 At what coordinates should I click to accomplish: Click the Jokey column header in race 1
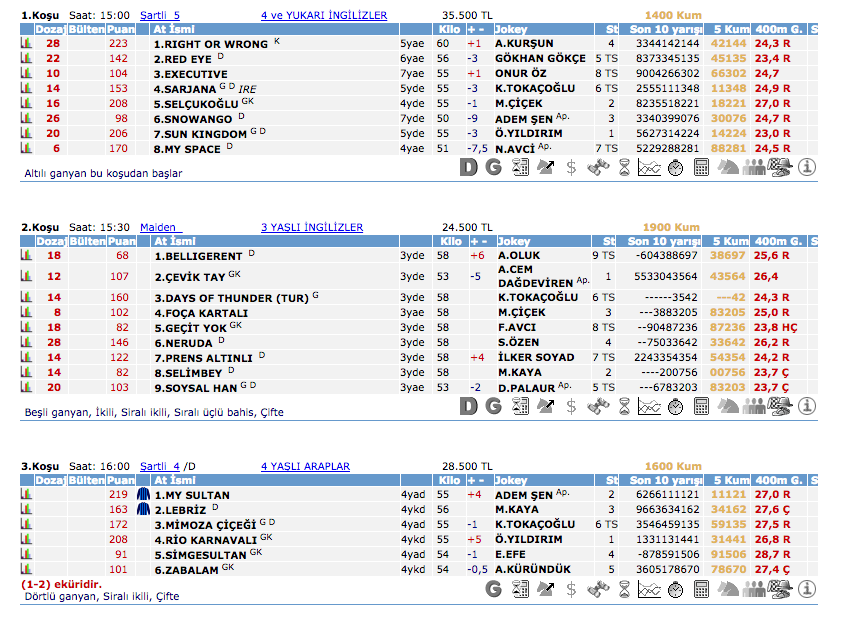(x=513, y=30)
